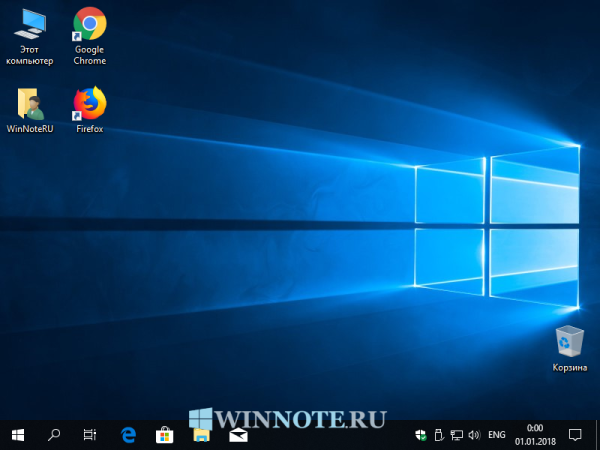Open the clock and date calendar
Screen dimensions: 600x450
click(534, 435)
